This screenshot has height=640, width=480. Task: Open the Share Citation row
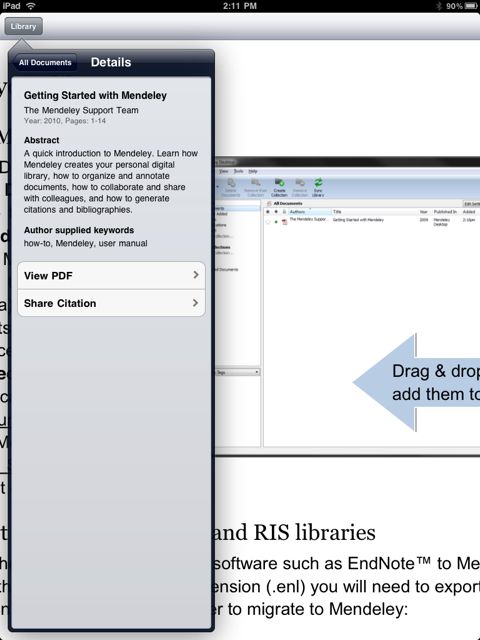click(111, 303)
